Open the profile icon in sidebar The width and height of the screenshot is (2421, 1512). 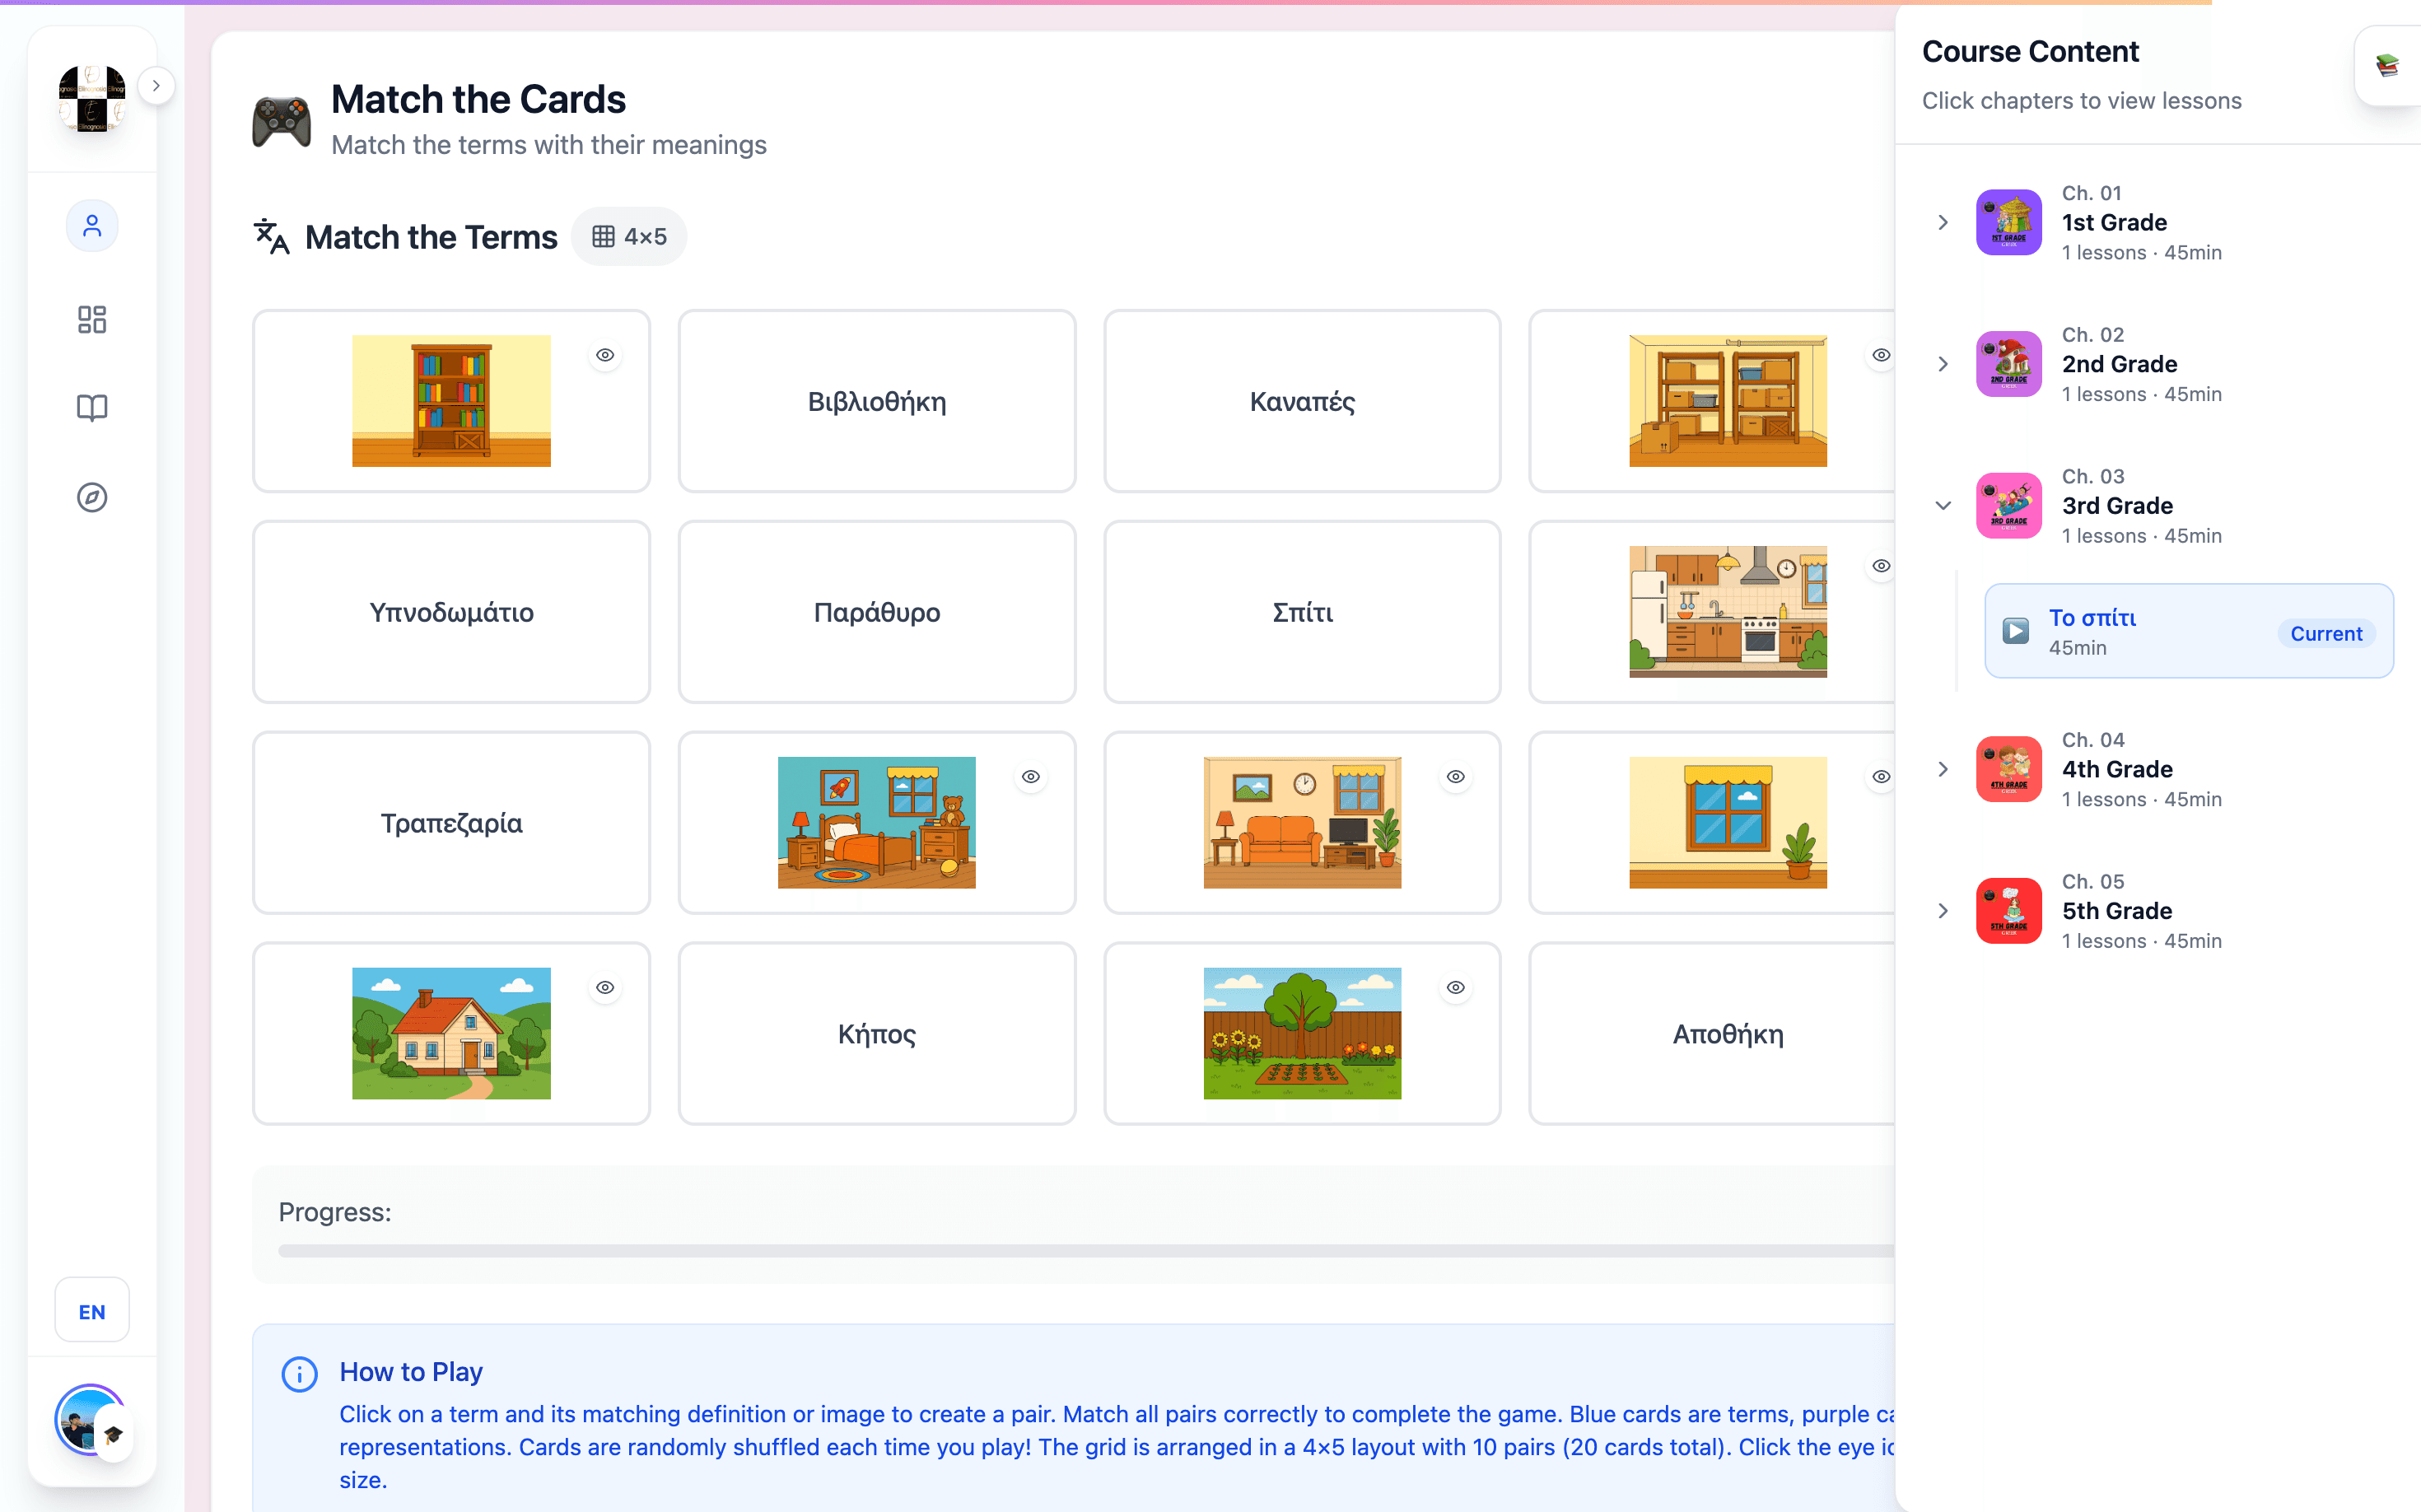point(92,226)
